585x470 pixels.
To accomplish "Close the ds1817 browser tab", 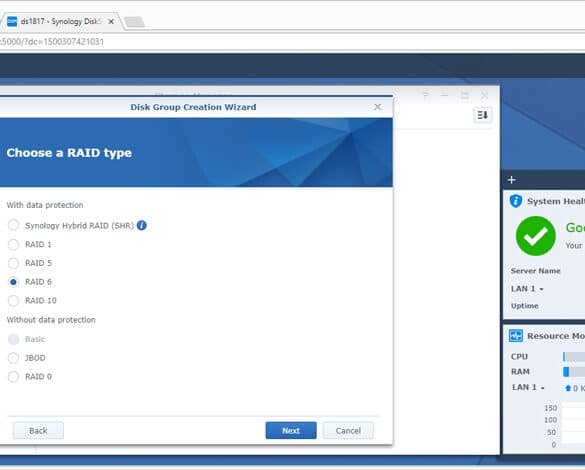I will (111, 22).
